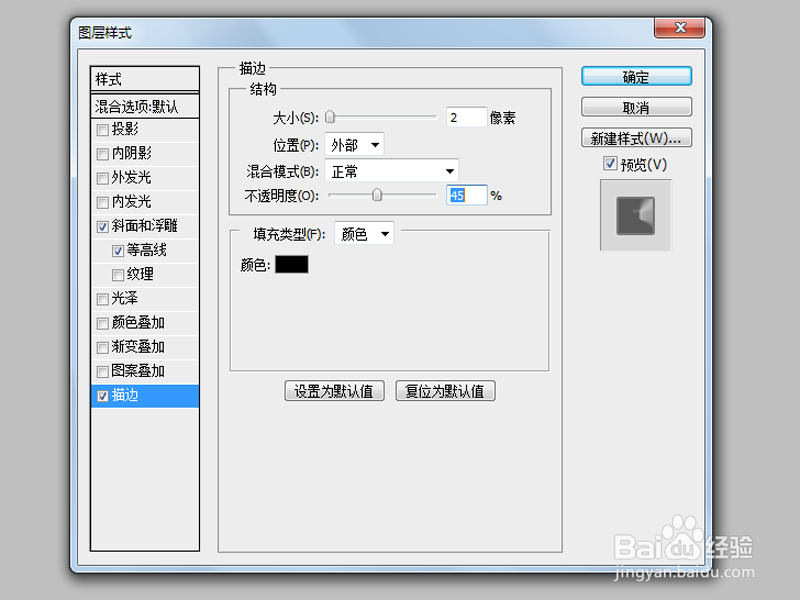800x600 pixels.
Task: Select the highlighted 描边 row label
Action: [x=125, y=395]
